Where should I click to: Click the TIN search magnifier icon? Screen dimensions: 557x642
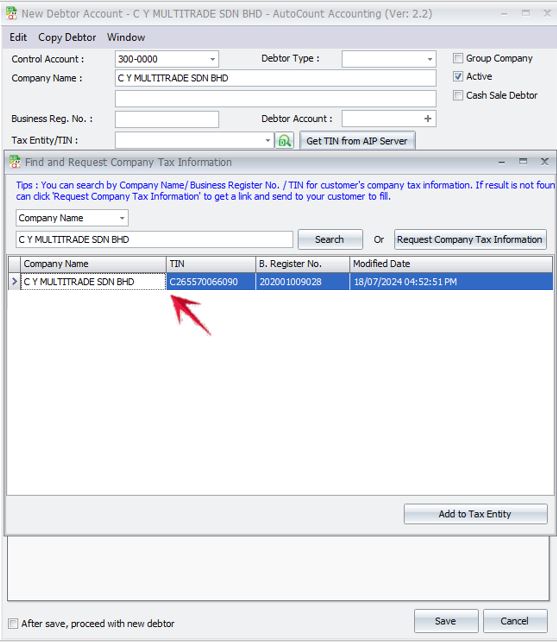[284, 141]
